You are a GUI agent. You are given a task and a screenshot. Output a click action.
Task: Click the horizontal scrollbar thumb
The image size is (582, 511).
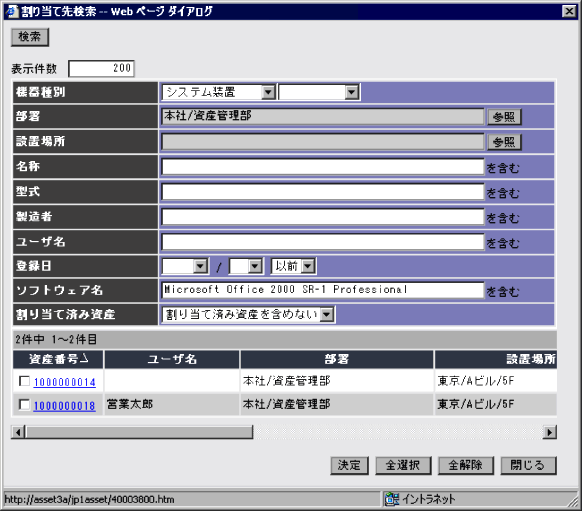pos(139,432)
